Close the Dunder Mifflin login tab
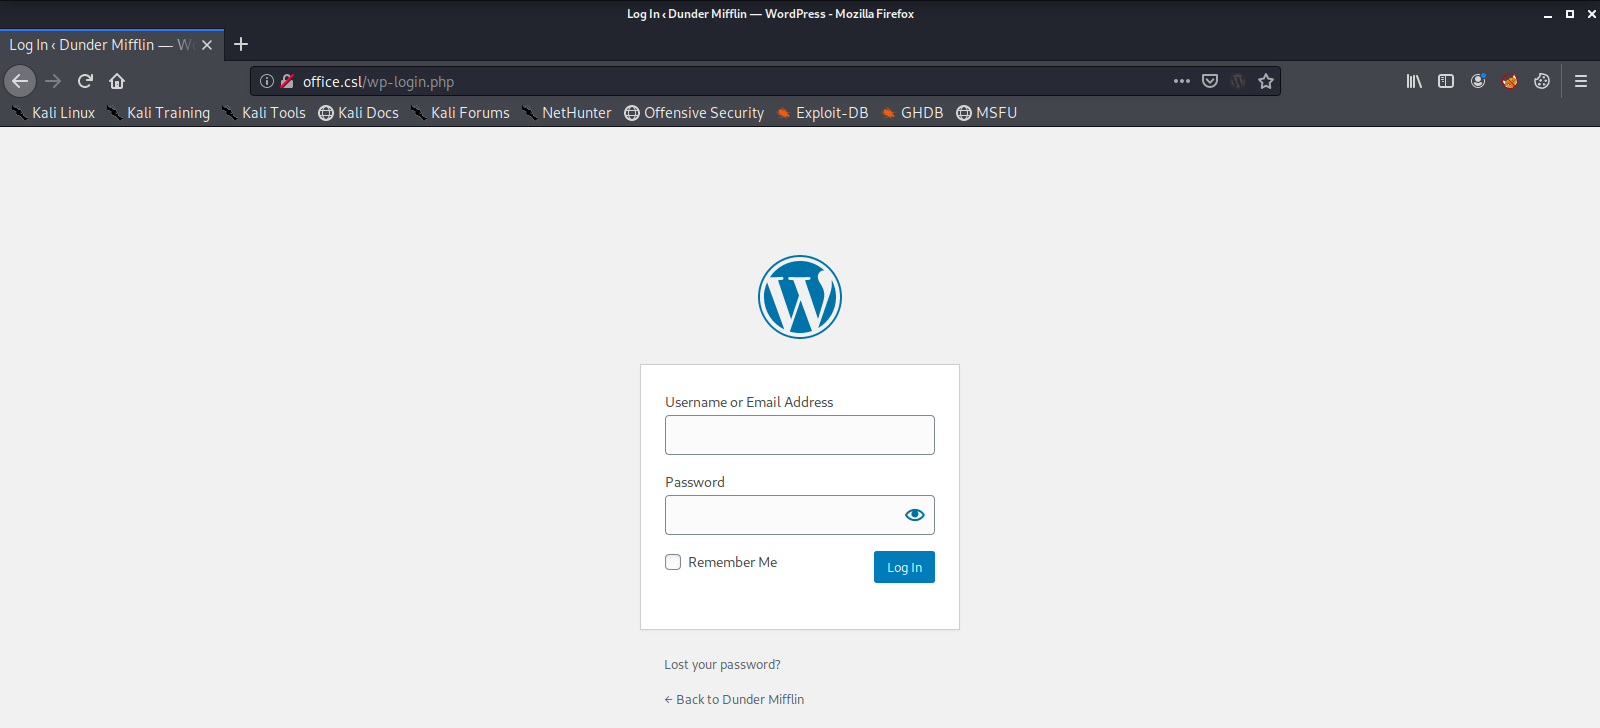Screen dimensions: 1600x728 click(x=207, y=45)
